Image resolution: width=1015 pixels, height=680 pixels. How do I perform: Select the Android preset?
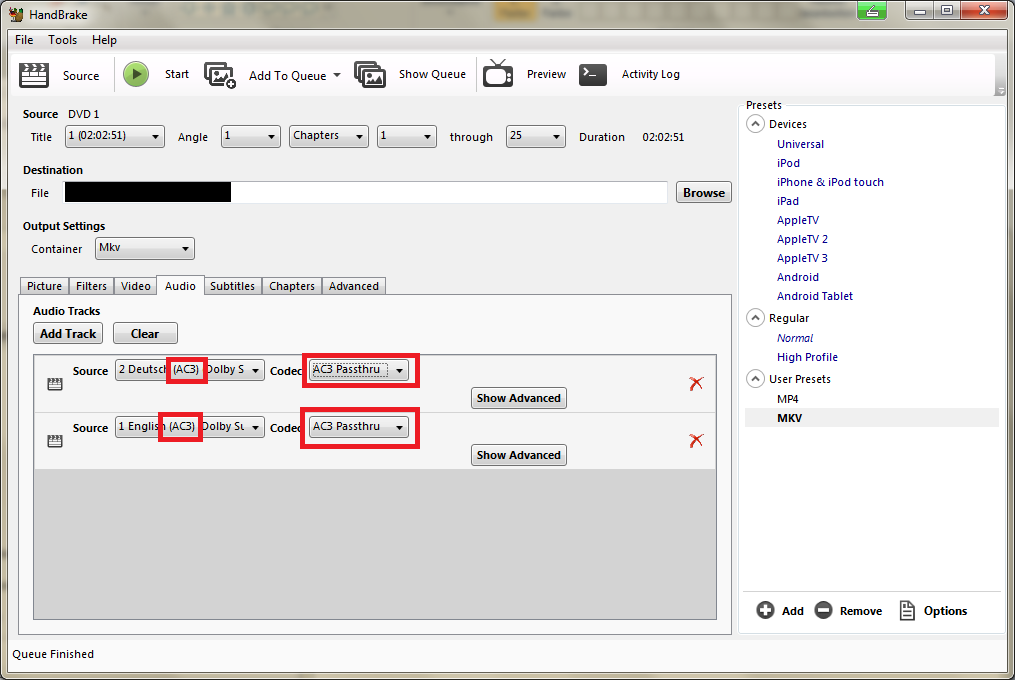click(x=798, y=277)
